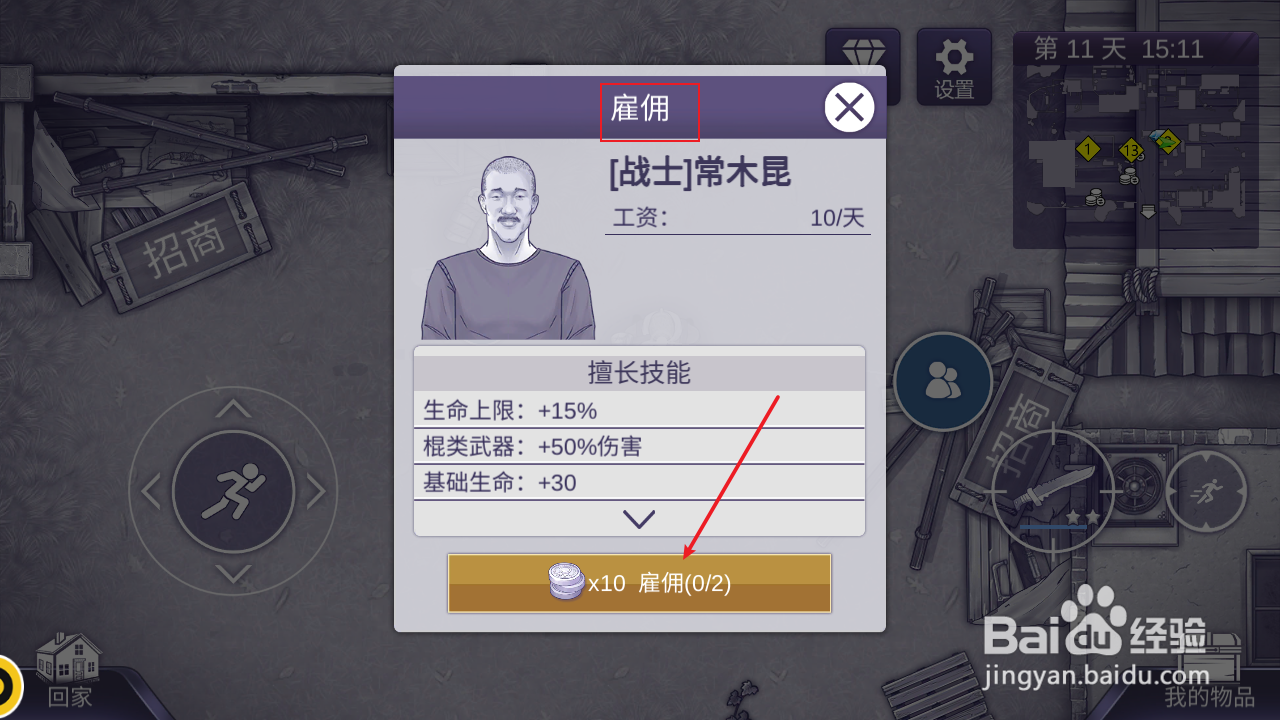Click the hire (0/2) gold button
The height and width of the screenshot is (720, 1280).
click(639, 583)
